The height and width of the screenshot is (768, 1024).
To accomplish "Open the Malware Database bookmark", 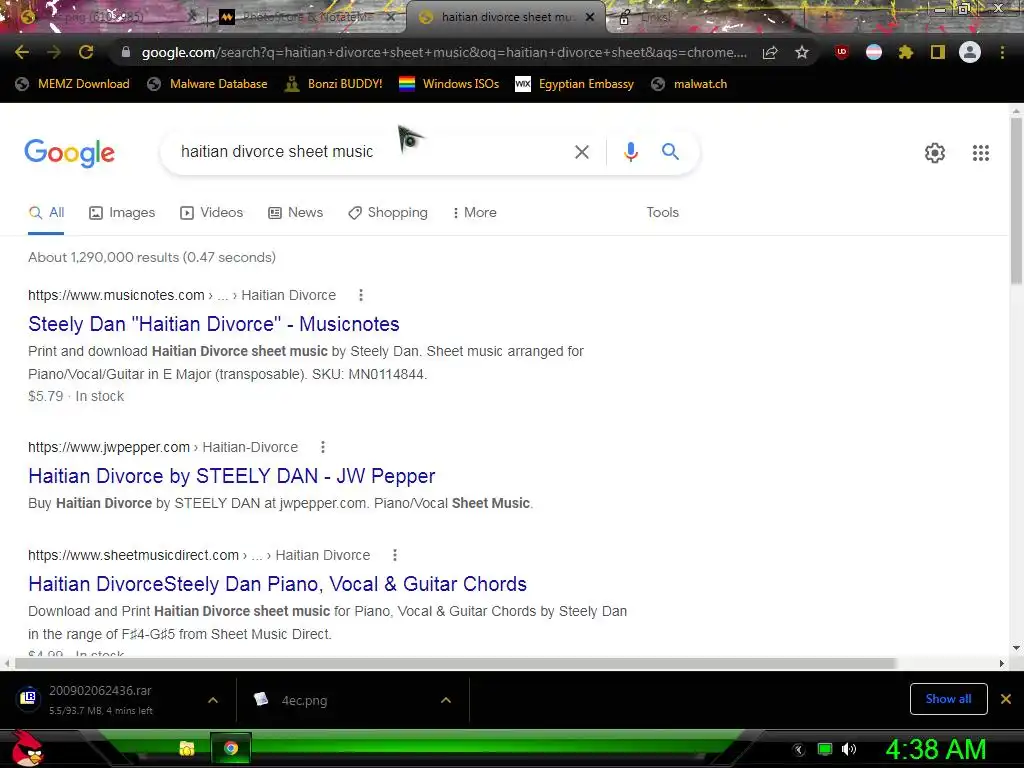I will point(207,84).
